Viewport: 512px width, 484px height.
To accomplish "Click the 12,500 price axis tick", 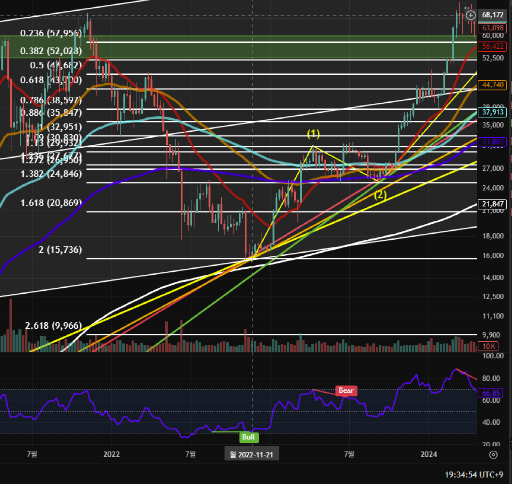I will click(493, 297).
